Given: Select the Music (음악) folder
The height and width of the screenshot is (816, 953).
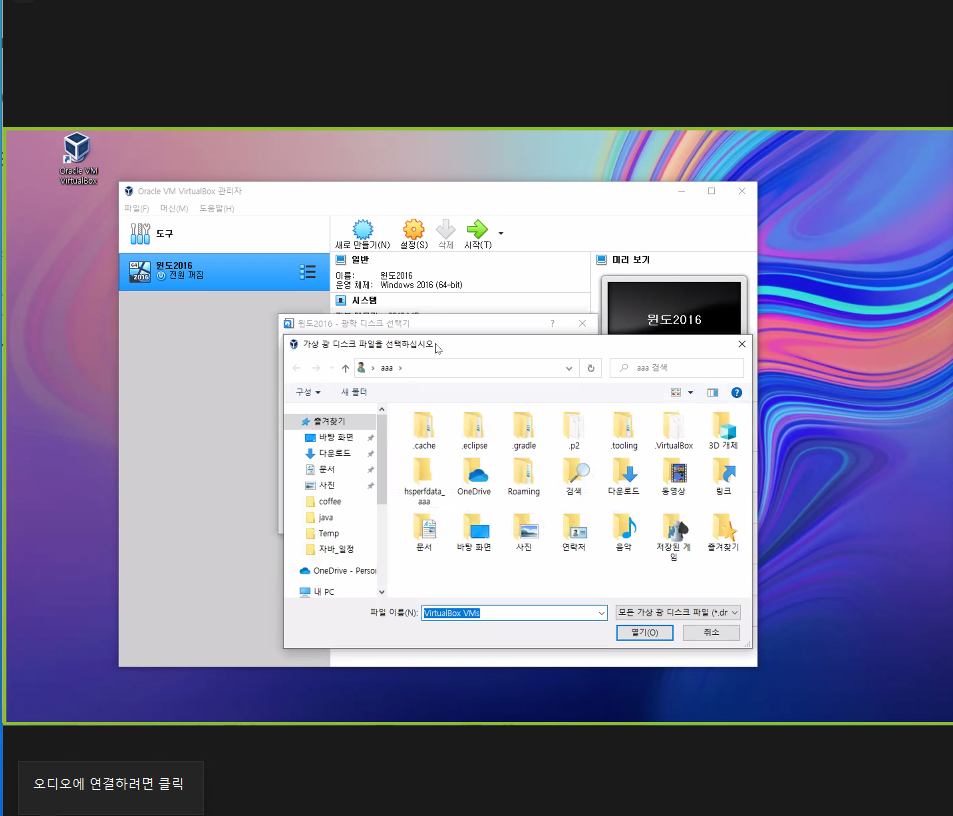Looking at the screenshot, I should point(624,533).
